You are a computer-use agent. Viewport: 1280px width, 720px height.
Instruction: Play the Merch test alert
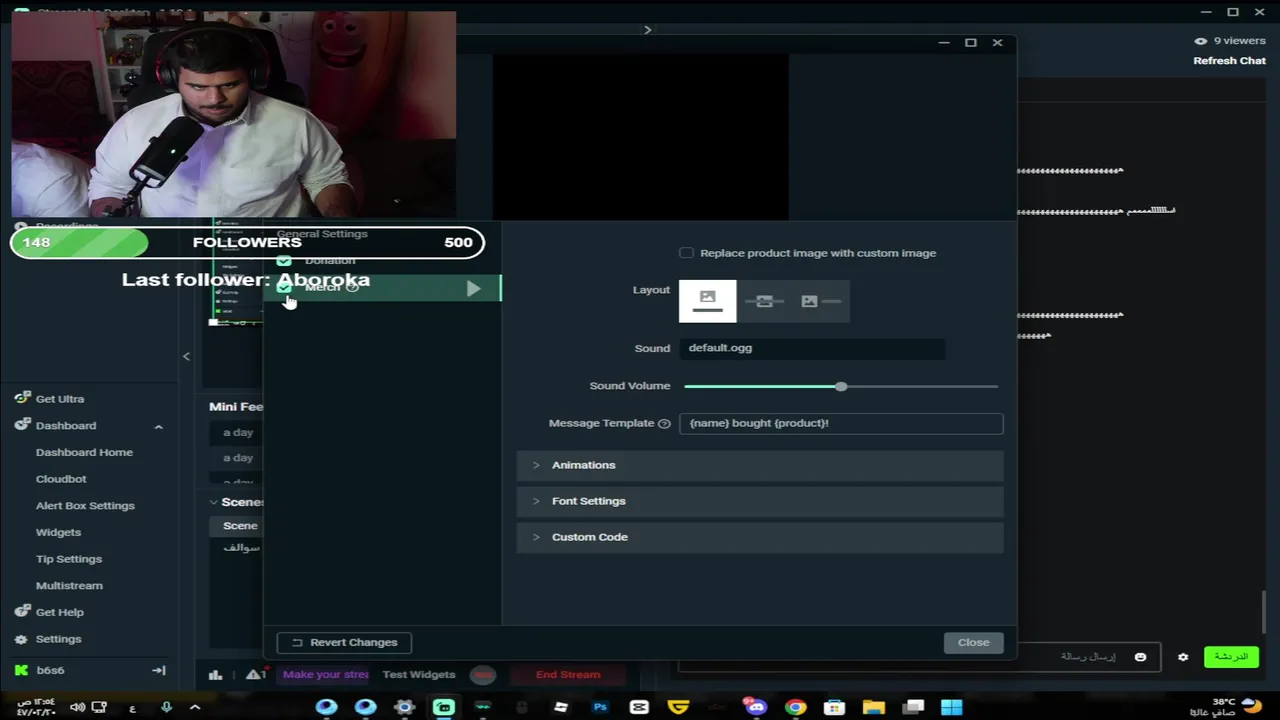(x=473, y=289)
